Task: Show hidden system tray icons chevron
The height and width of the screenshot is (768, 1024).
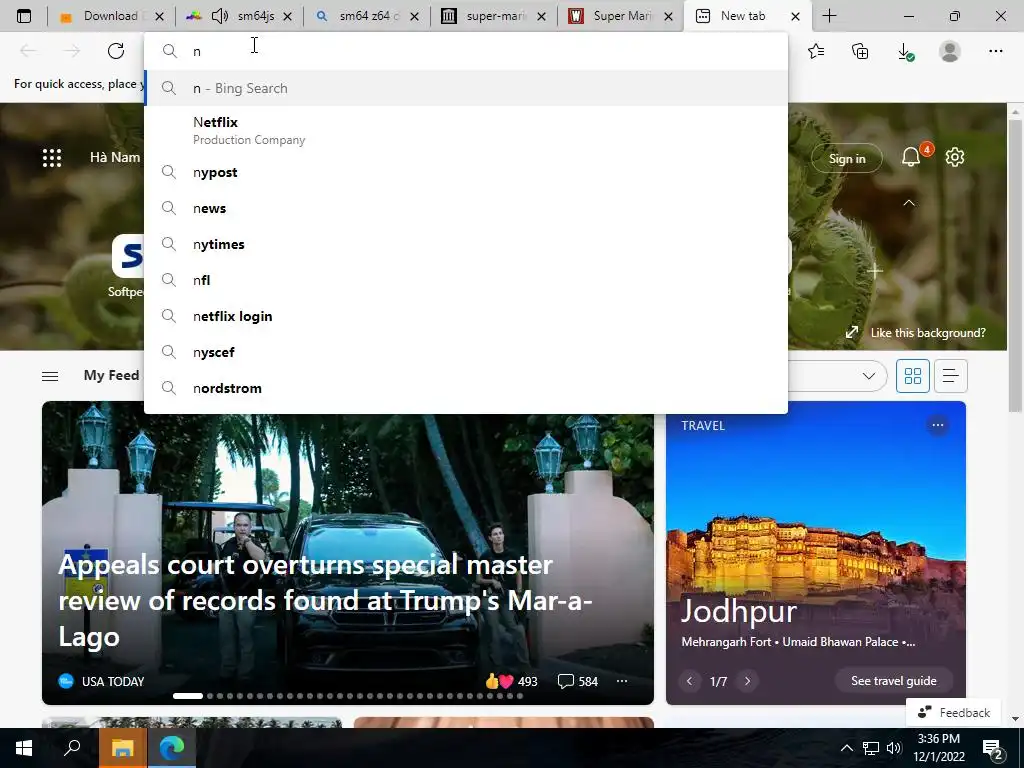Action: pos(846,748)
